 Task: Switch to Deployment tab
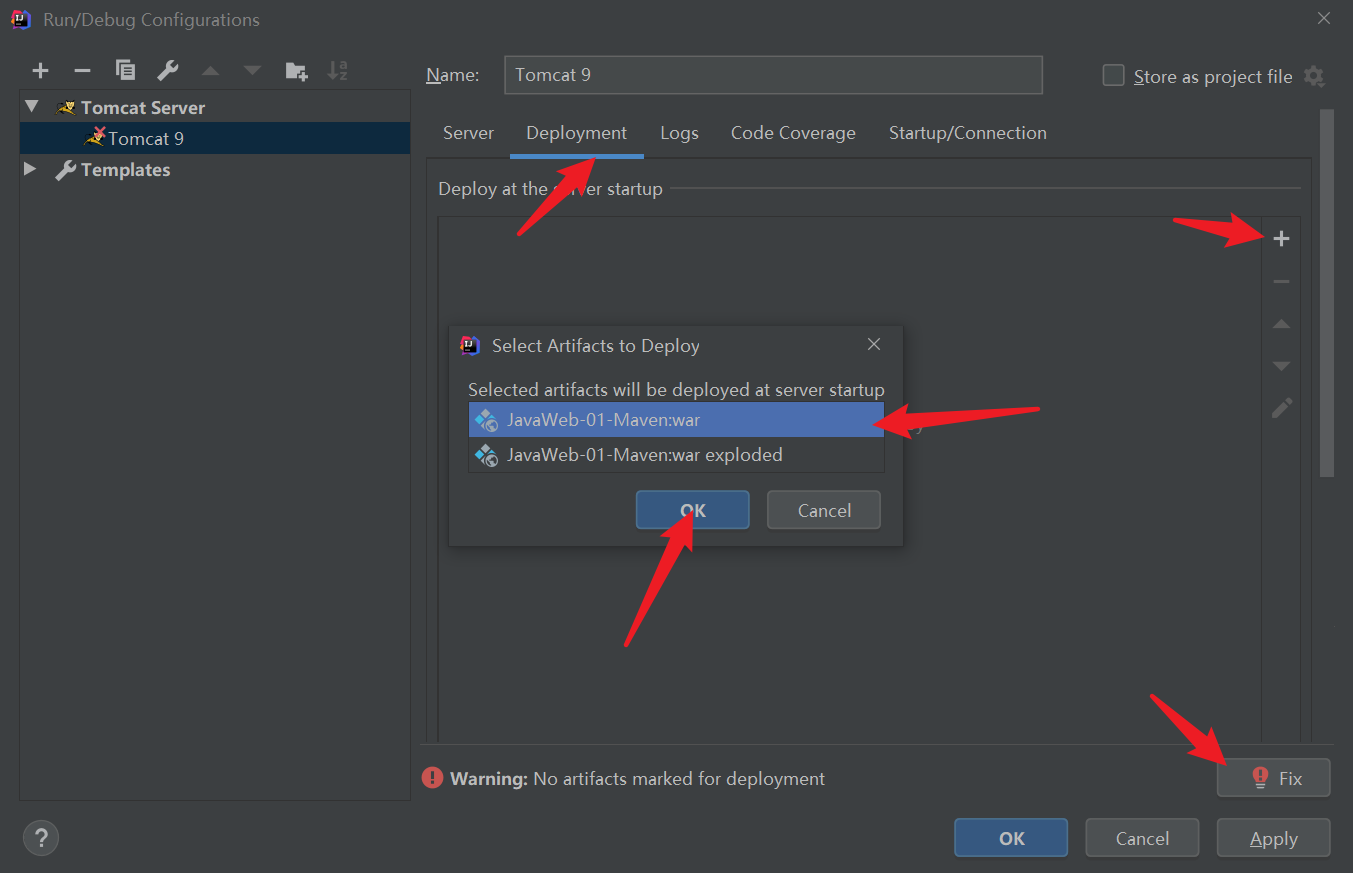point(577,133)
